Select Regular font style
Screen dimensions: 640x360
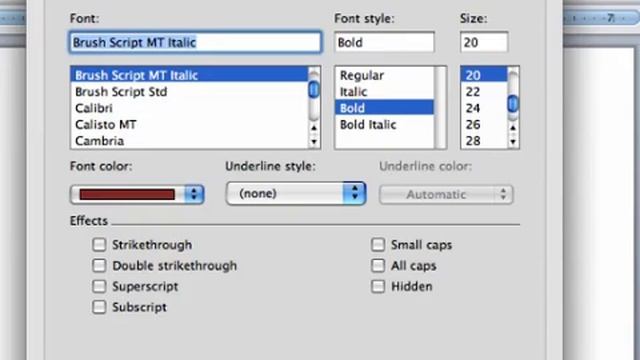click(x=384, y=75)
